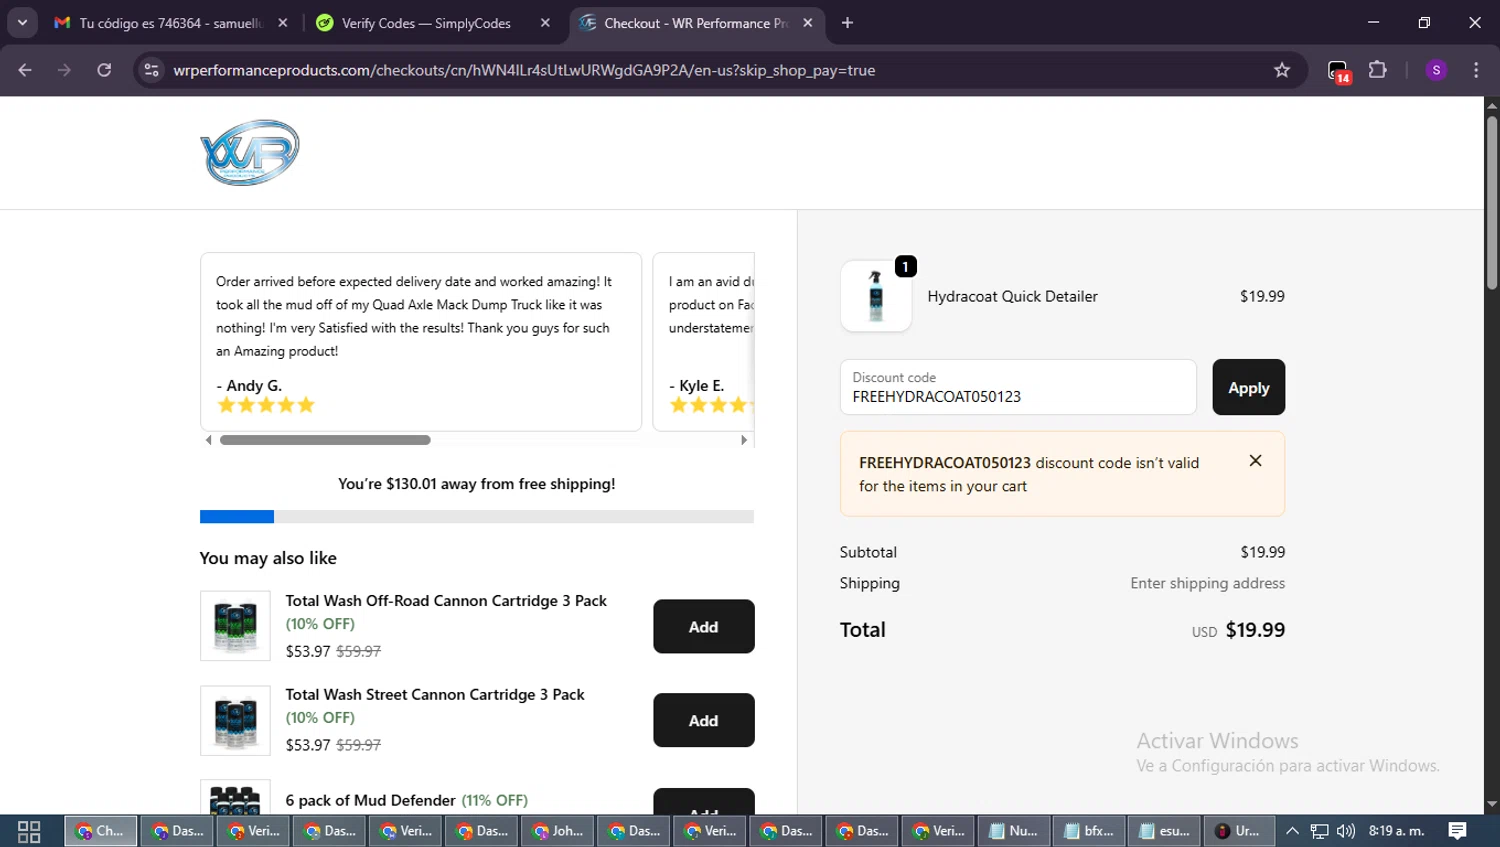Click the browser address bar URL
1500x847 pixels.
524,70
